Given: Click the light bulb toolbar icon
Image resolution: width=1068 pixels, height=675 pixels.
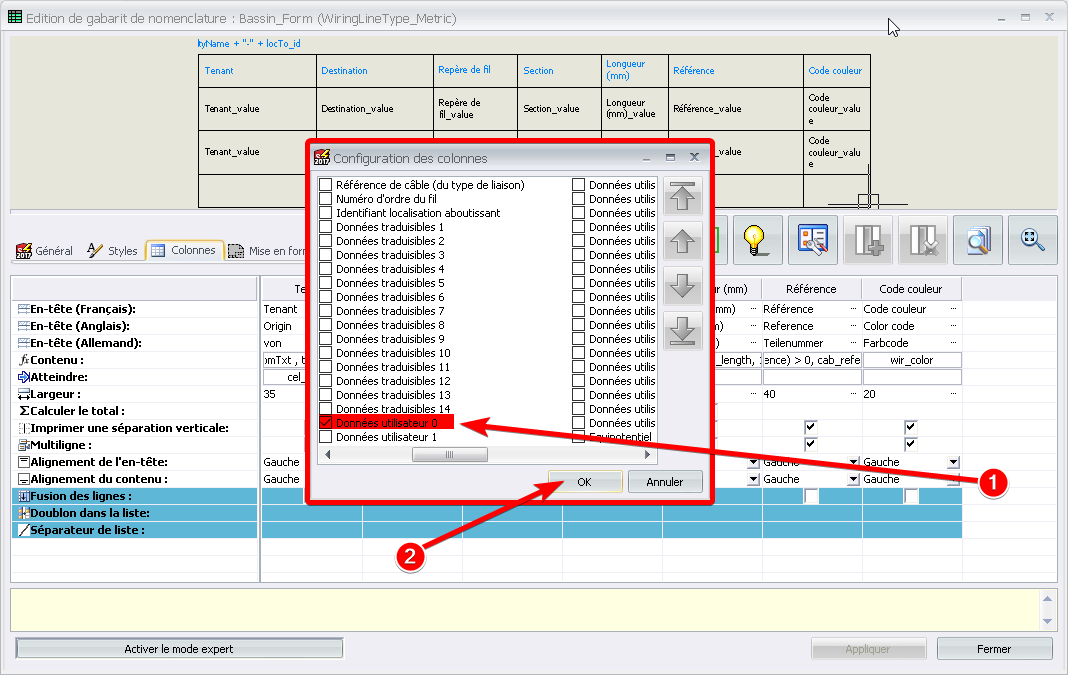Looking at the screenshot, I should coord(757,240).
